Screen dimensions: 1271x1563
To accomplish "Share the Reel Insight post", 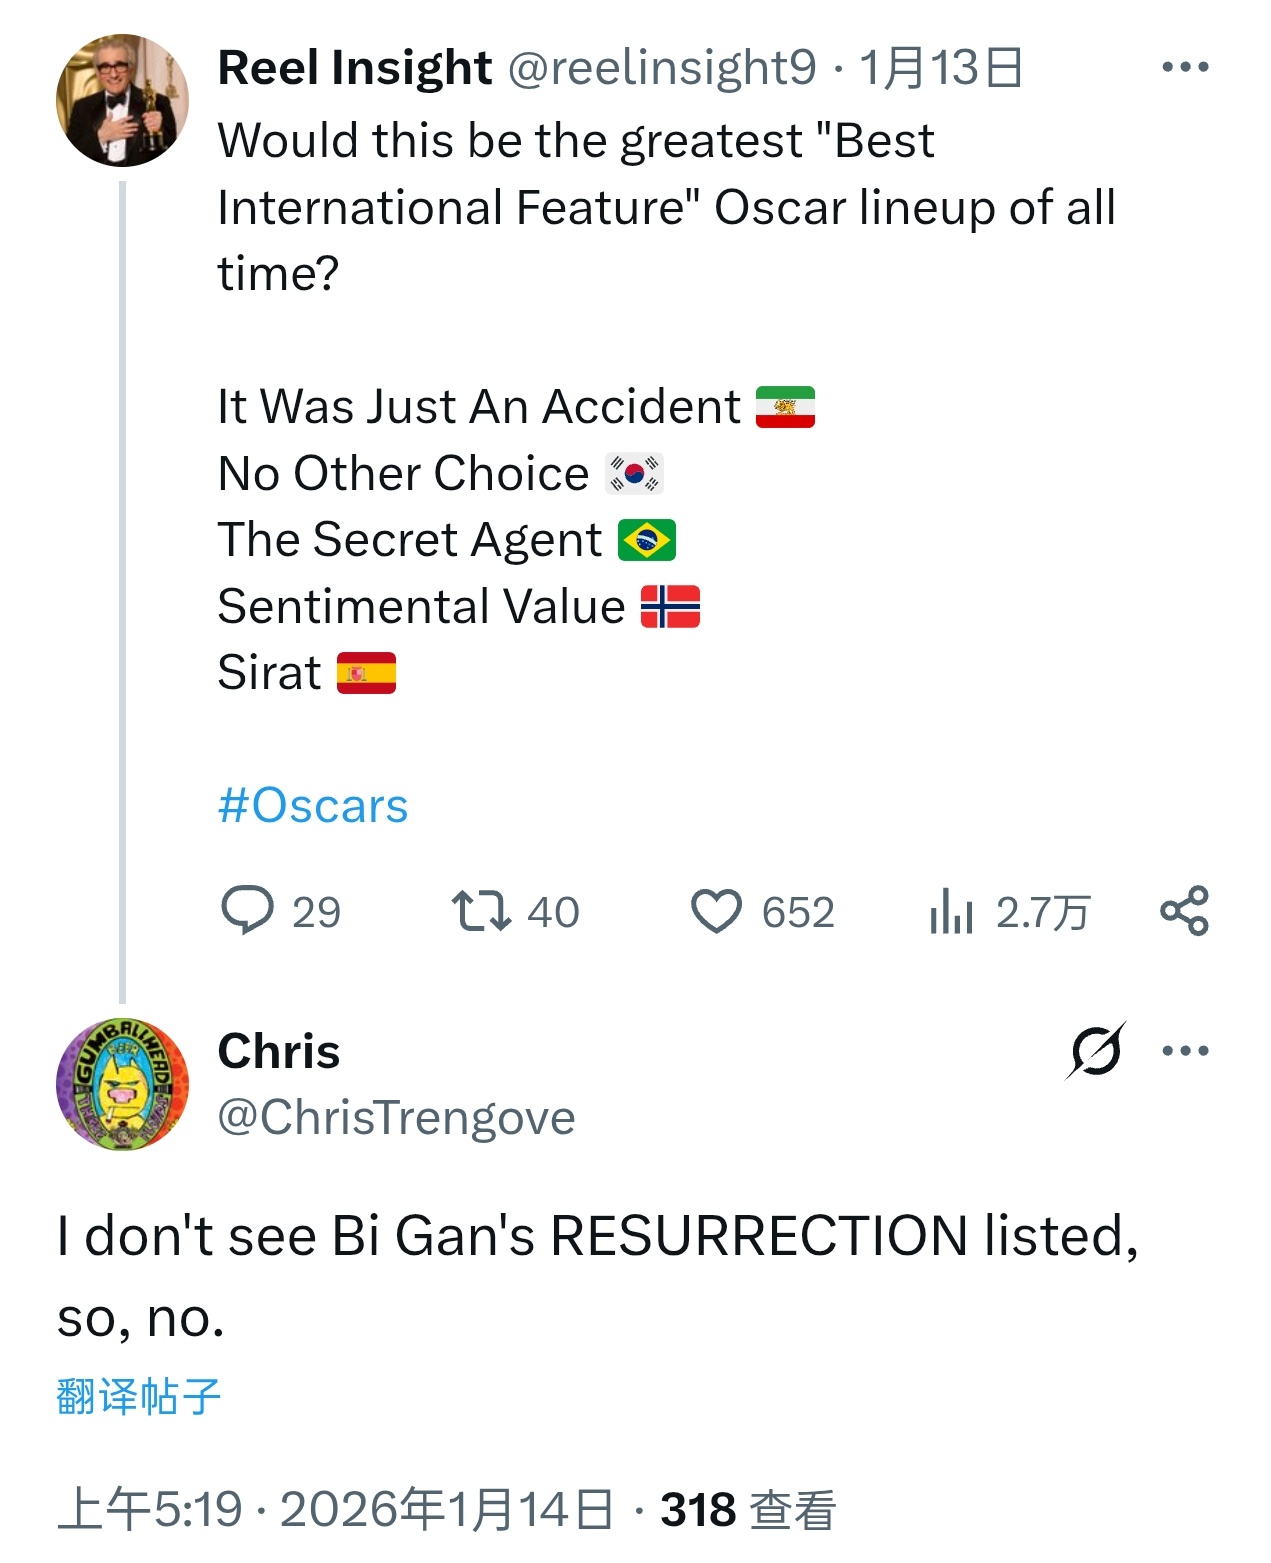I will click(1184, 911).
